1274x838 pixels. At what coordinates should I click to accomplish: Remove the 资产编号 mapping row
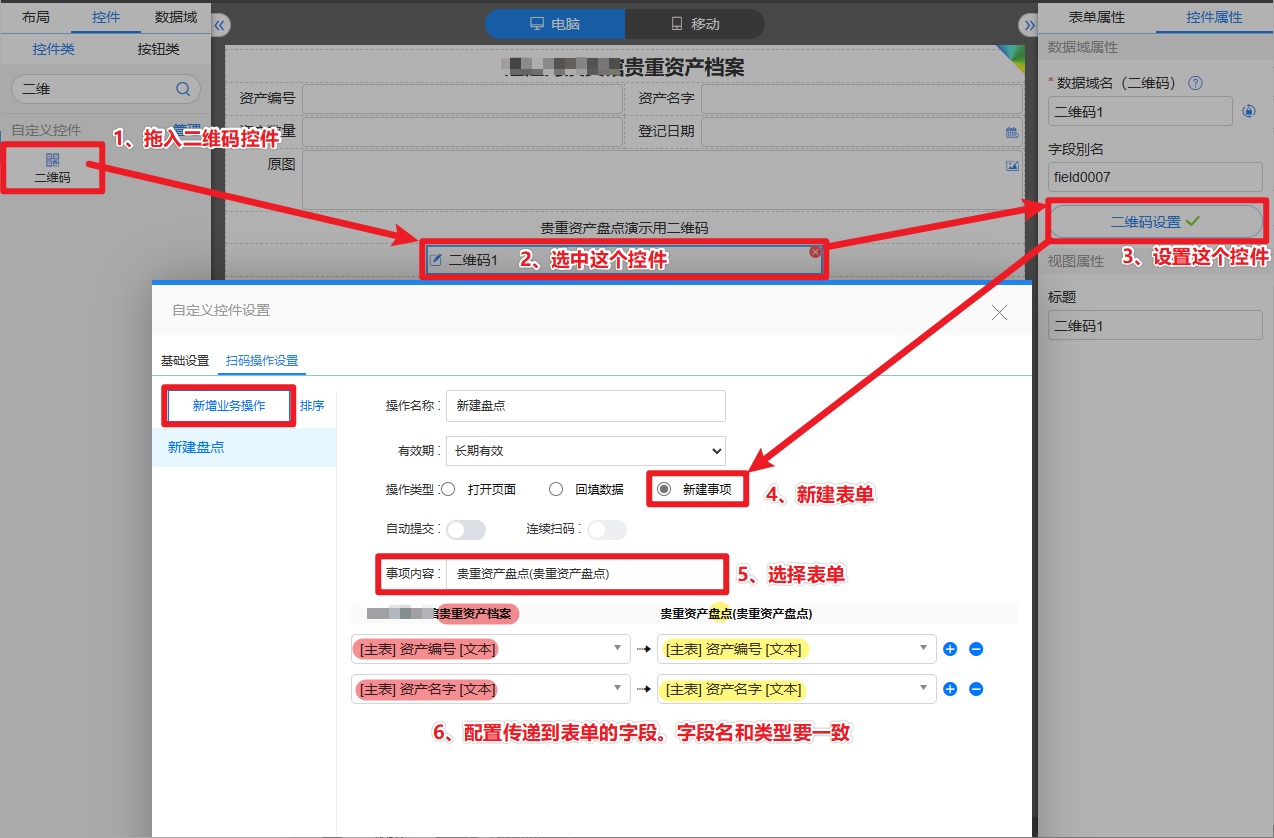click(976, 649)
